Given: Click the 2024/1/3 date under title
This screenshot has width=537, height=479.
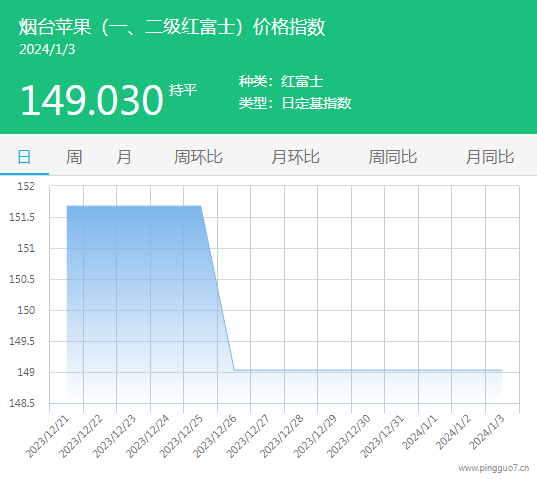Looking at the screenshot, I should coord(47,50).
